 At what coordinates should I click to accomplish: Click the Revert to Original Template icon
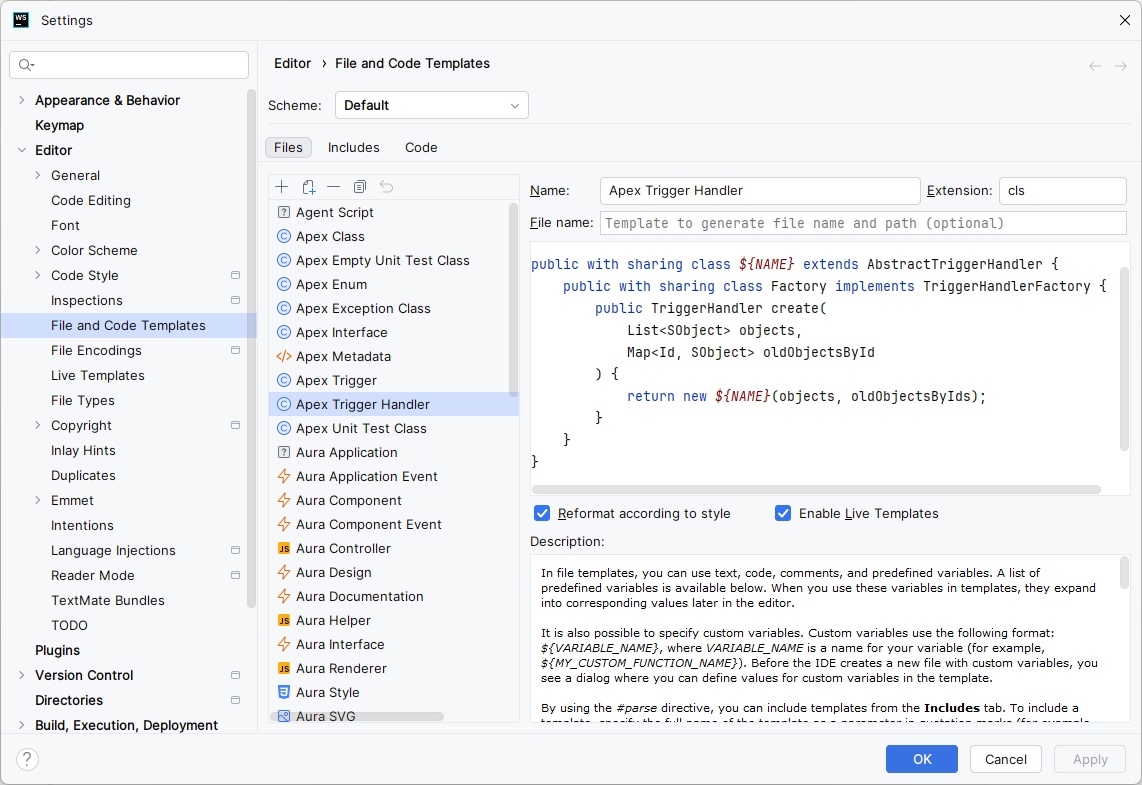click(386, 187)
